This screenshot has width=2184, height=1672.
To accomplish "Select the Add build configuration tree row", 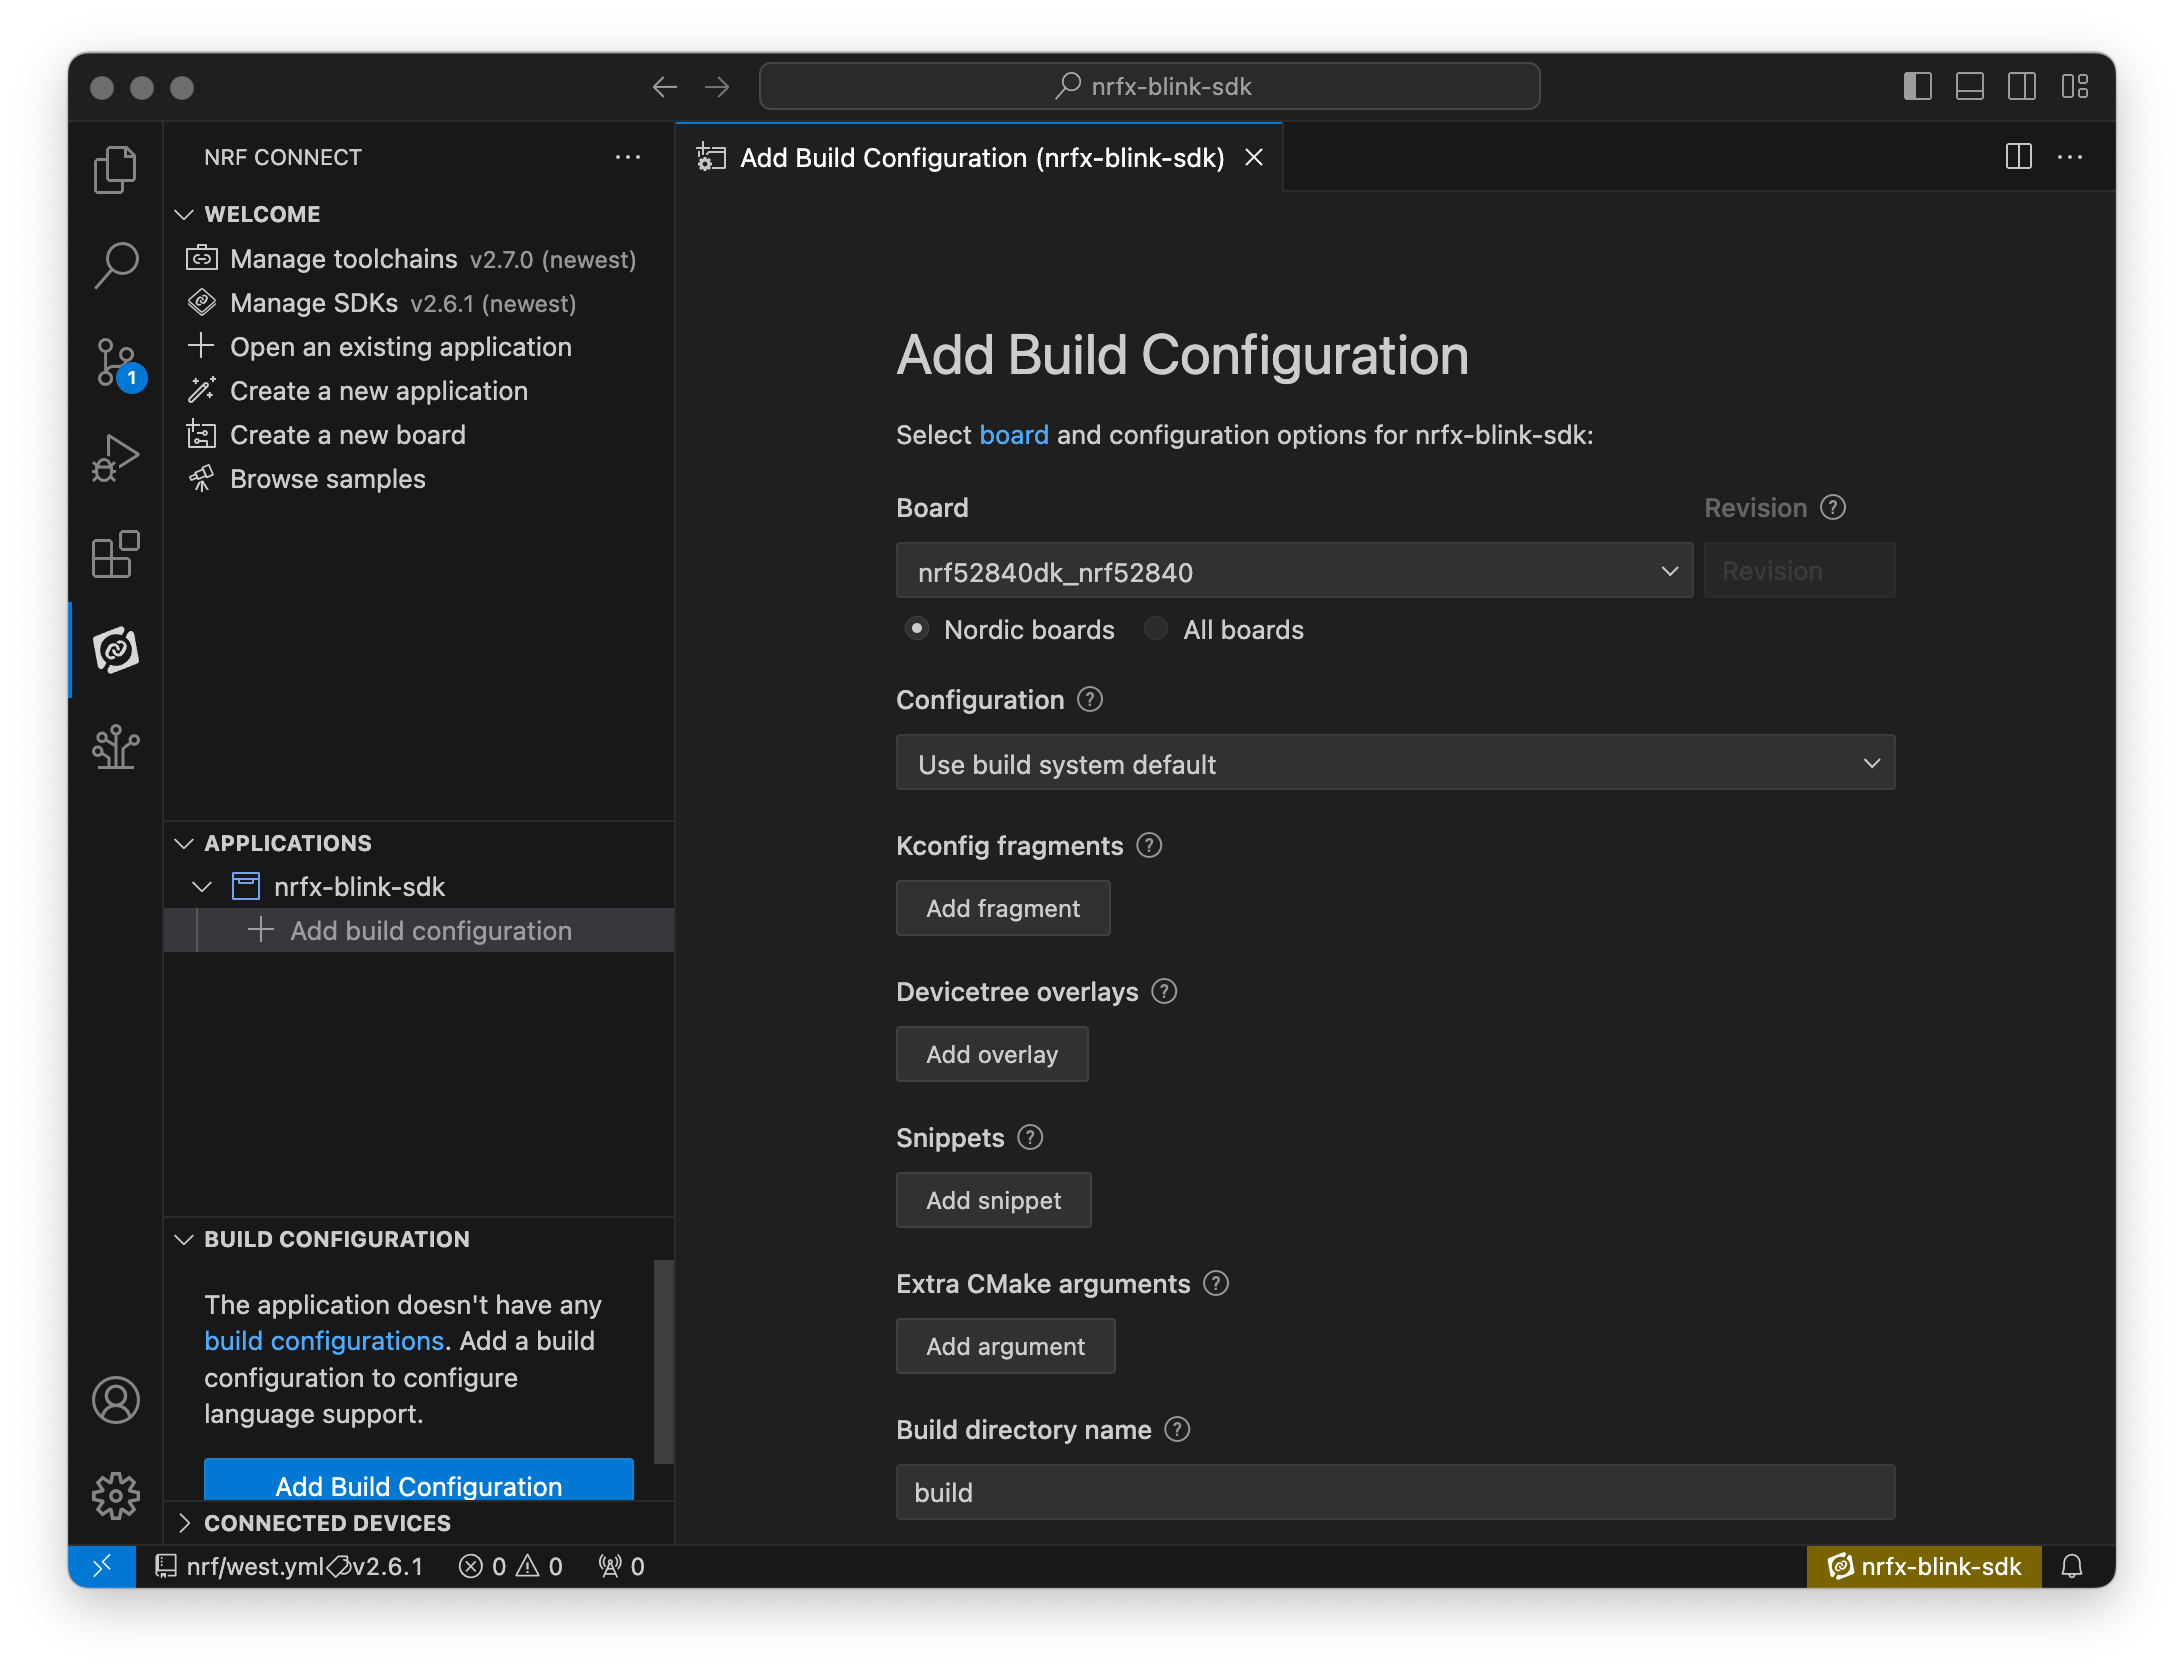I will coord(419,930).
